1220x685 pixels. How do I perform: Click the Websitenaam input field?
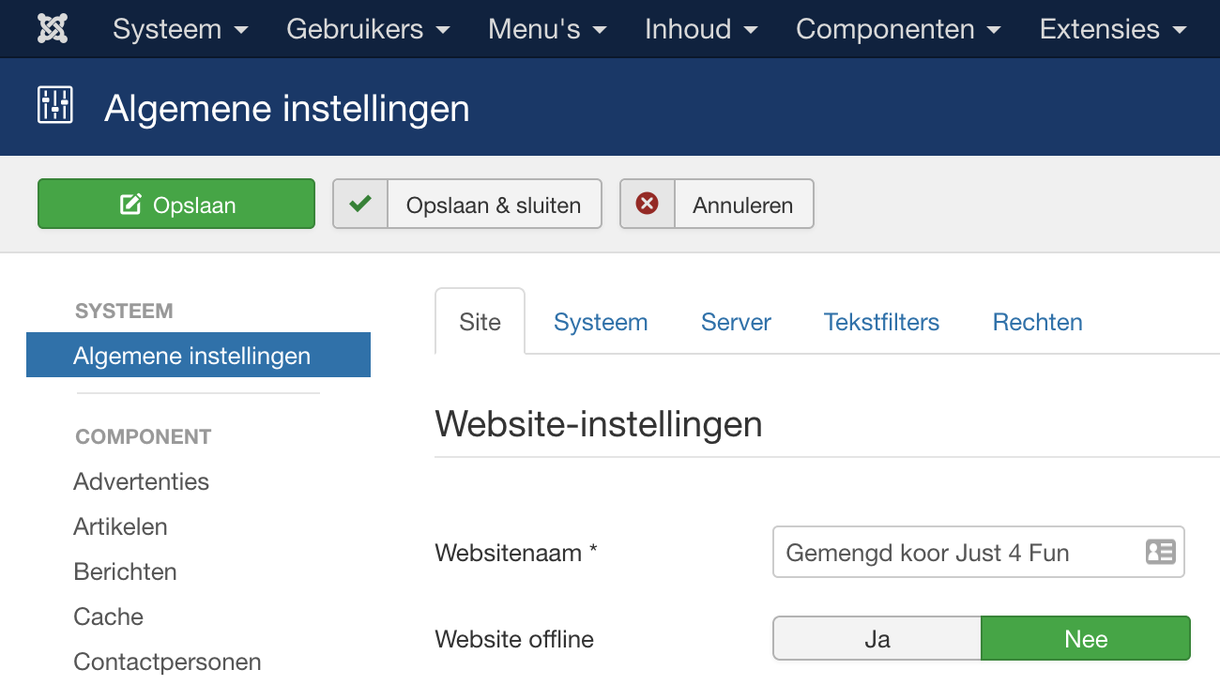tap(978, 552)
